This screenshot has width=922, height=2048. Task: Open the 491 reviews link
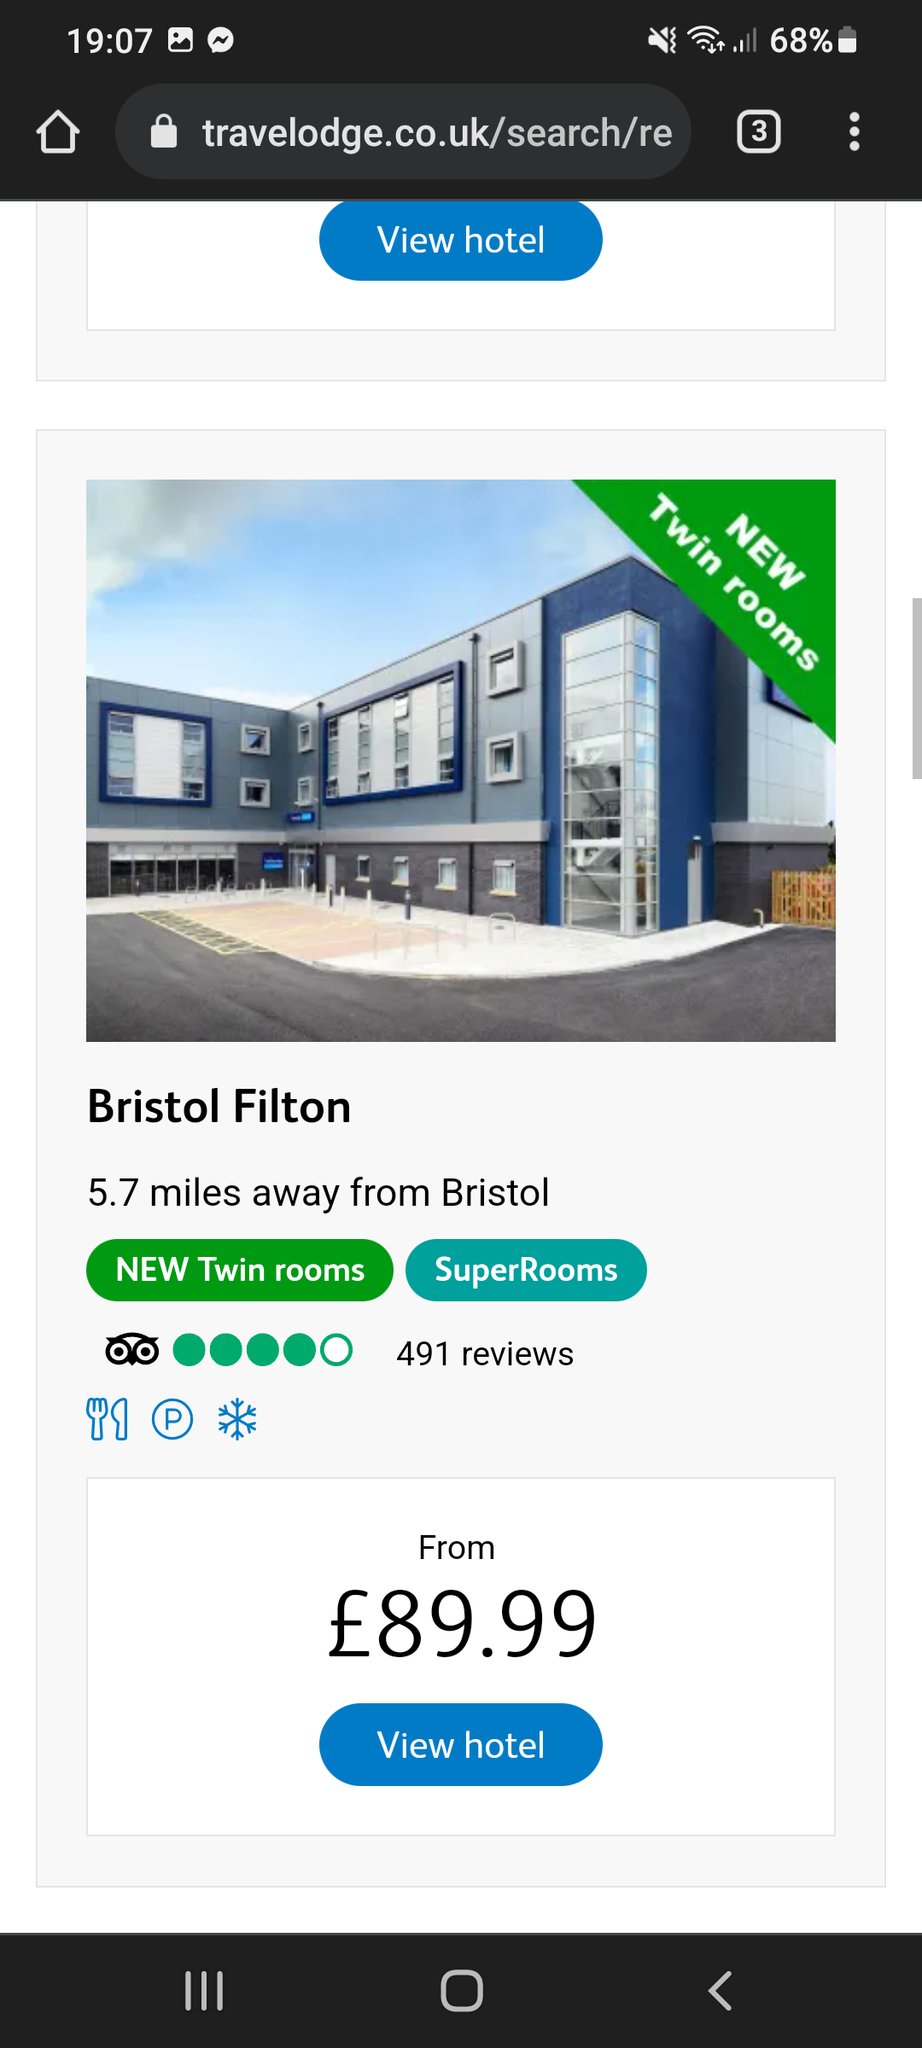(485, 1353)
